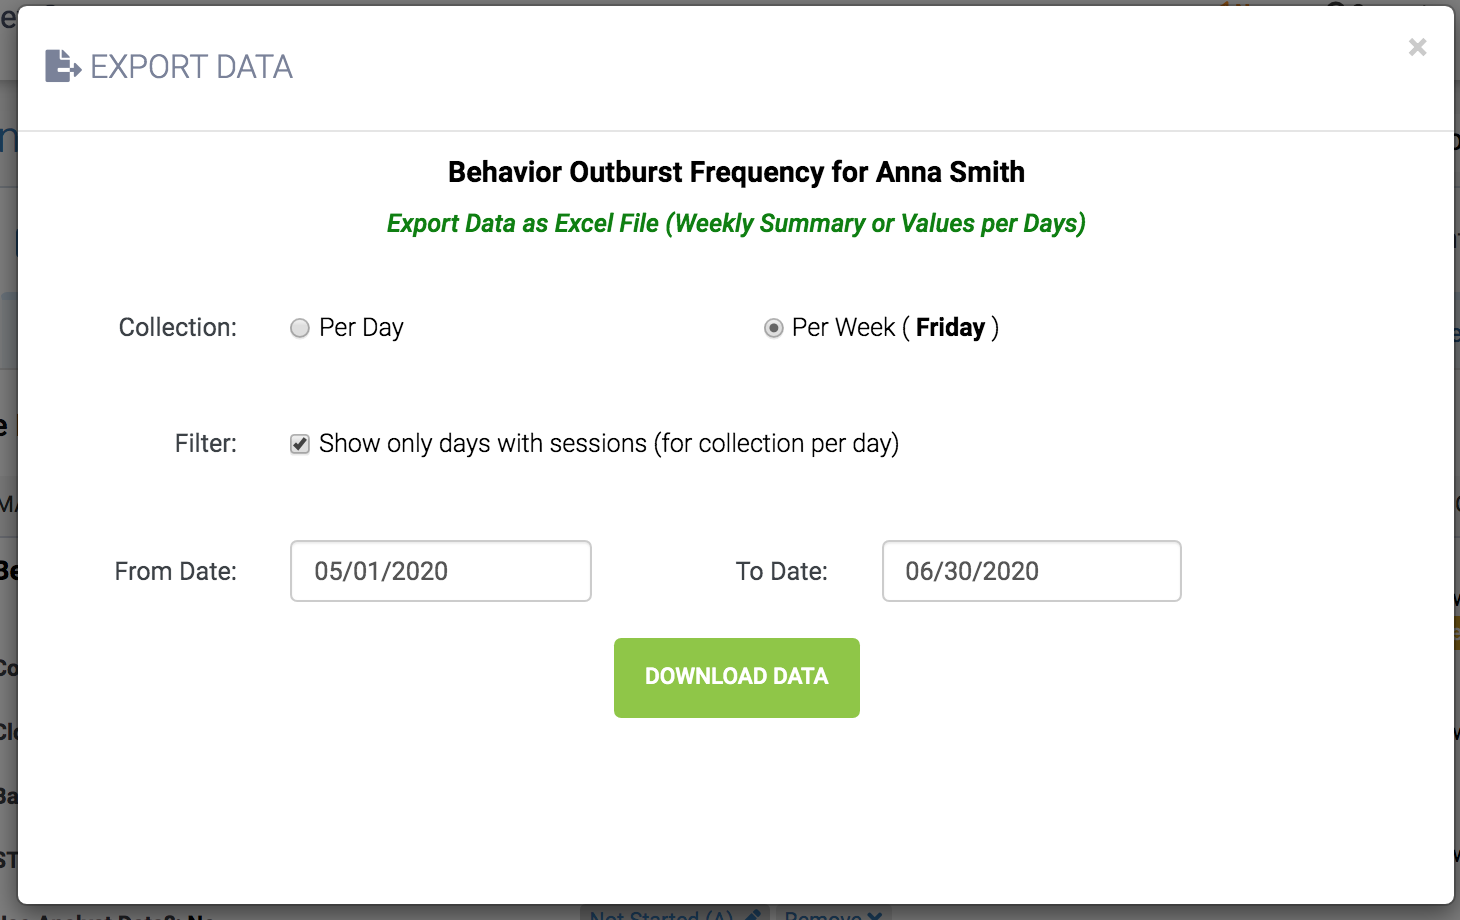Toggle the show only days with sessions checkbox
Image resolution: width=1460 pixels, height=920 pixels.
[300, 444]
